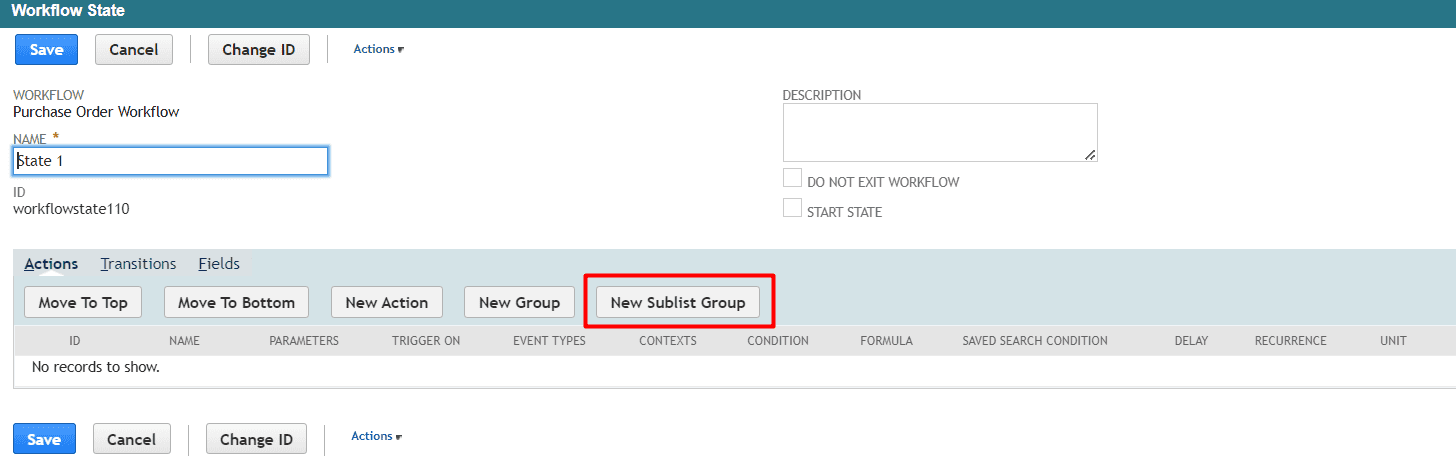Click the bottom Change ID button
1456x473 pixels.
click(x=256, y=439)
